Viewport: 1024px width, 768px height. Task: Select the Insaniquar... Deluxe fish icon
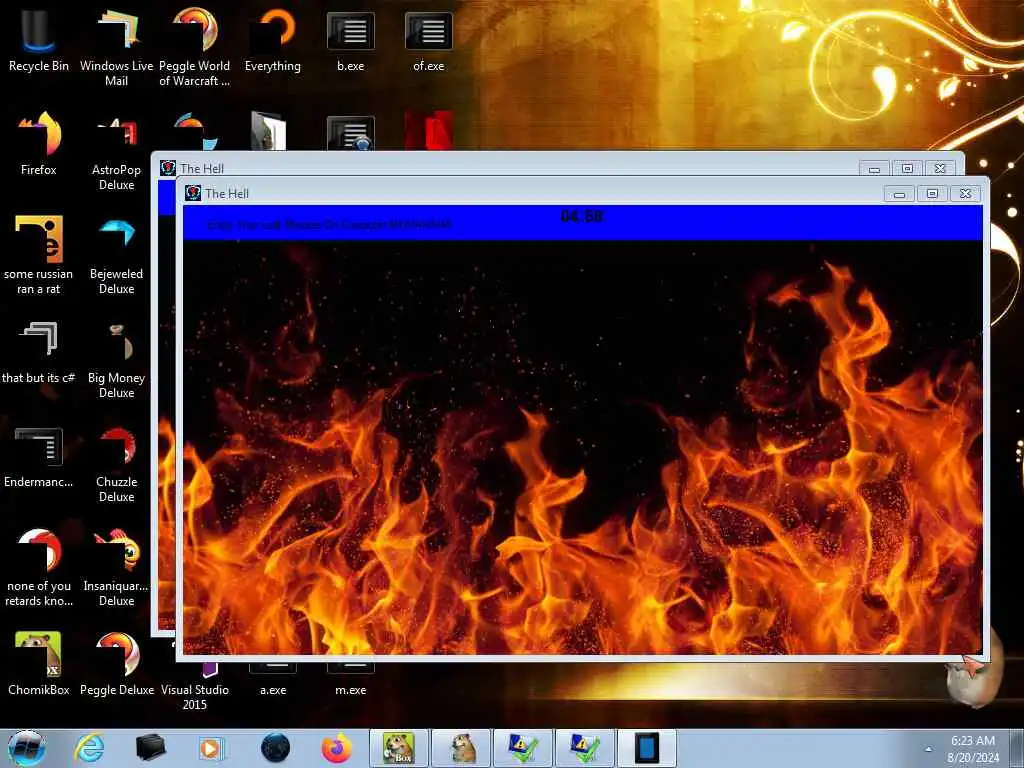tap(116, 567)
